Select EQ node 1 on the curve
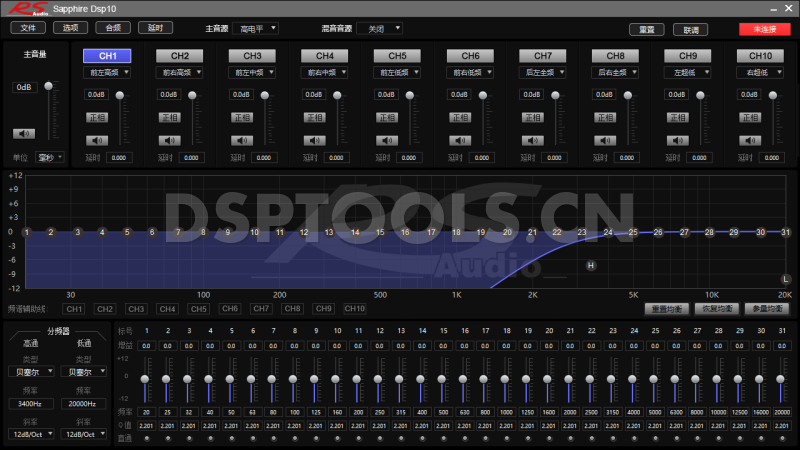The width and height of the screenshot is (800, 450). [x=27, y=232]
